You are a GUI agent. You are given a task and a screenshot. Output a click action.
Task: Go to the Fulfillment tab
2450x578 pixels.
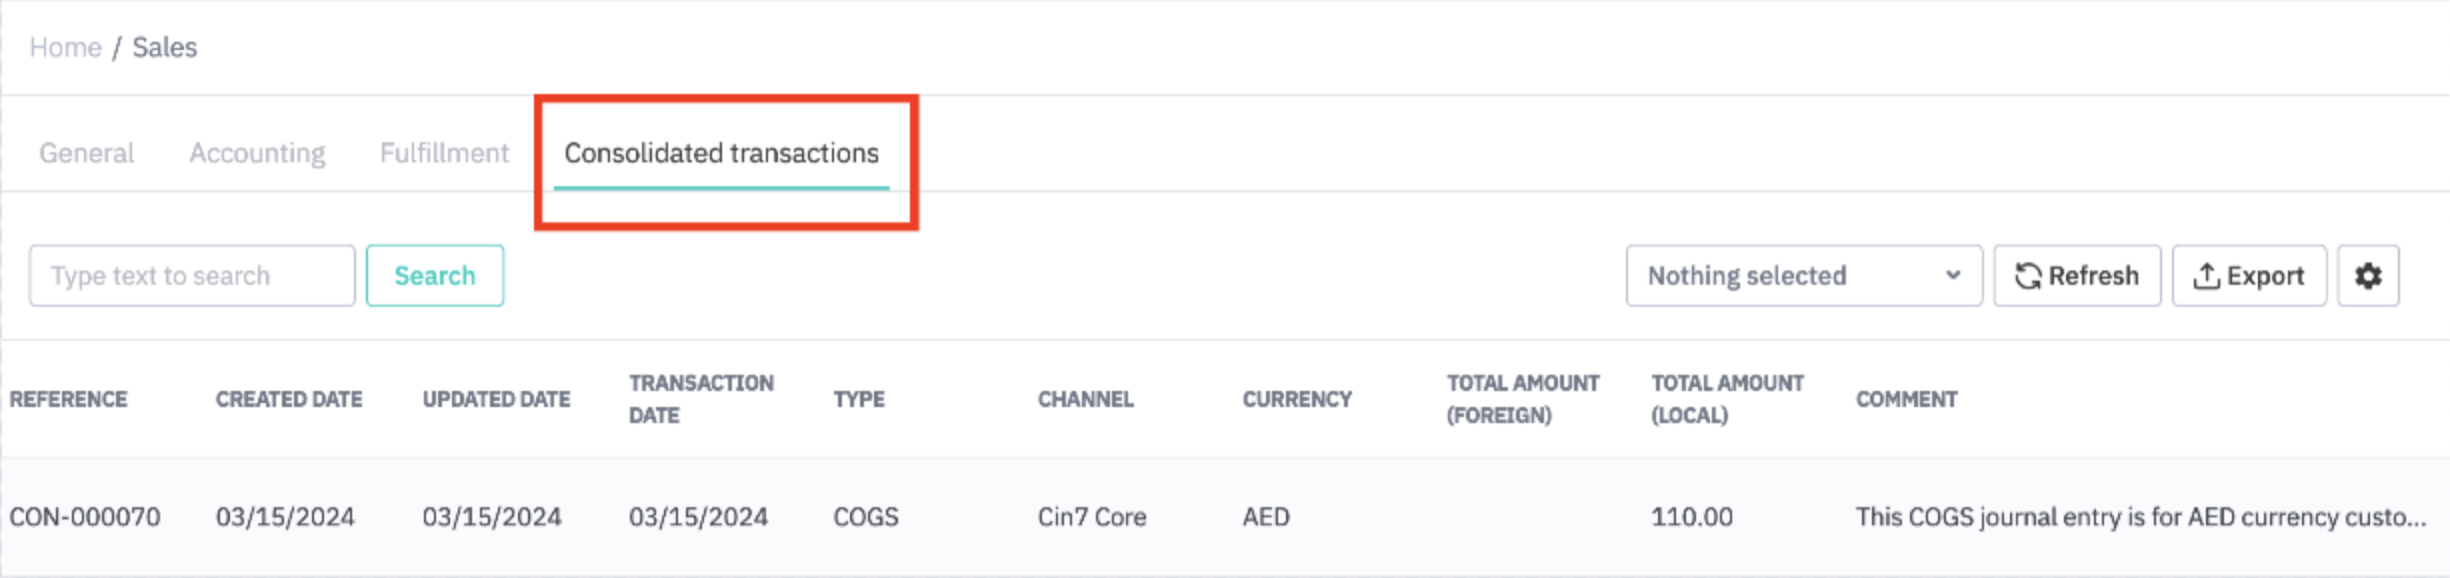pyautogui.click(x=444, y=153)
